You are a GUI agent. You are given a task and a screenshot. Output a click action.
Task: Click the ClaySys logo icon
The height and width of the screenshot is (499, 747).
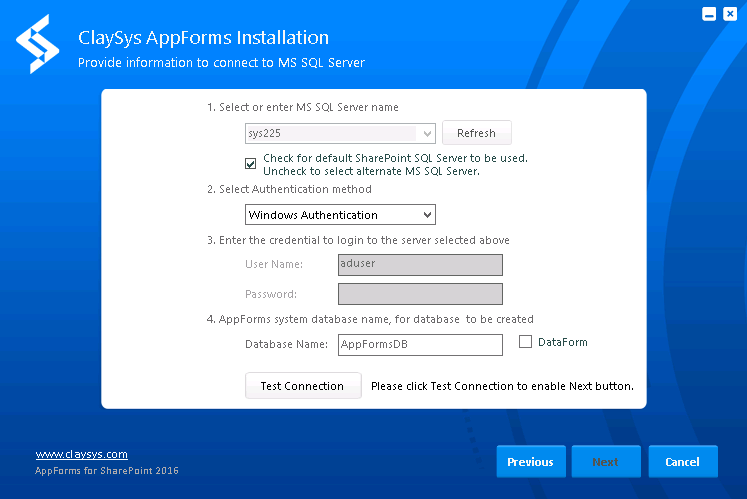click(x=38, y=44)
